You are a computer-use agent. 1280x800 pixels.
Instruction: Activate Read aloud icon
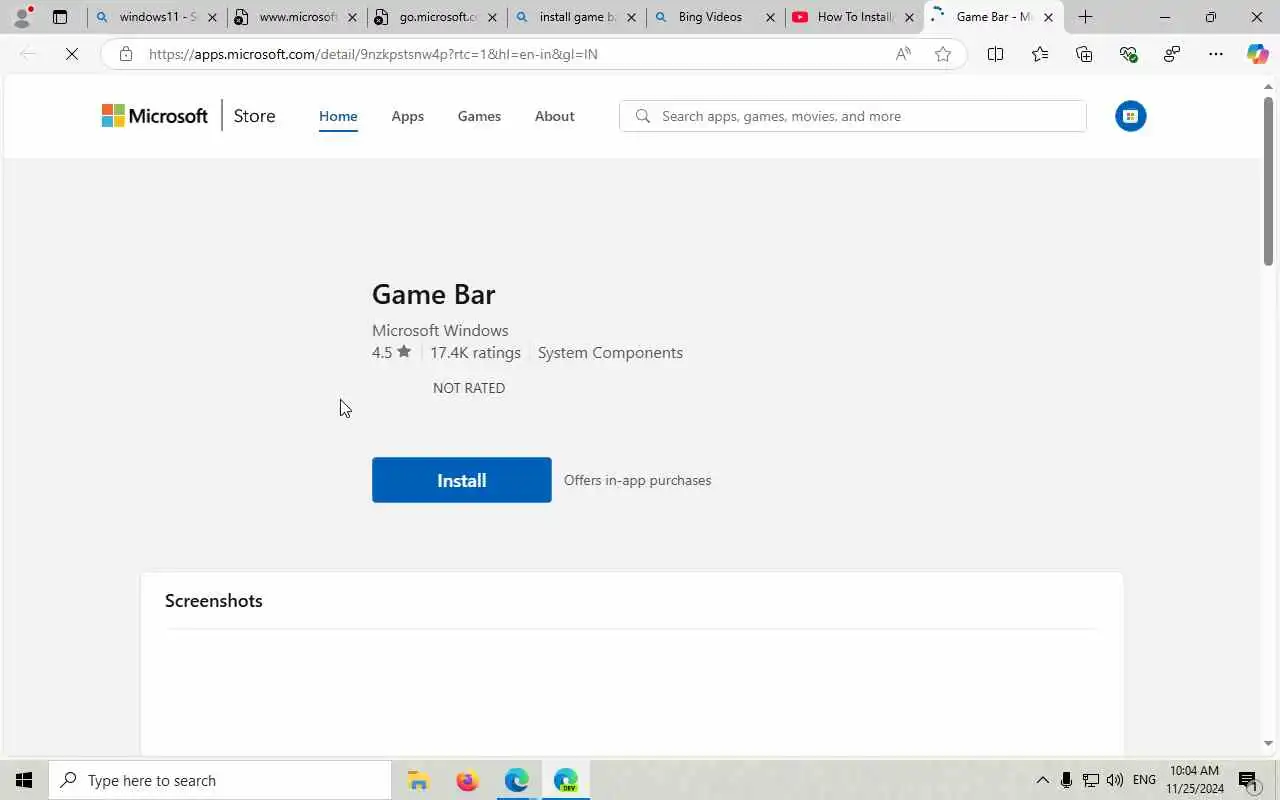[903, 54]
